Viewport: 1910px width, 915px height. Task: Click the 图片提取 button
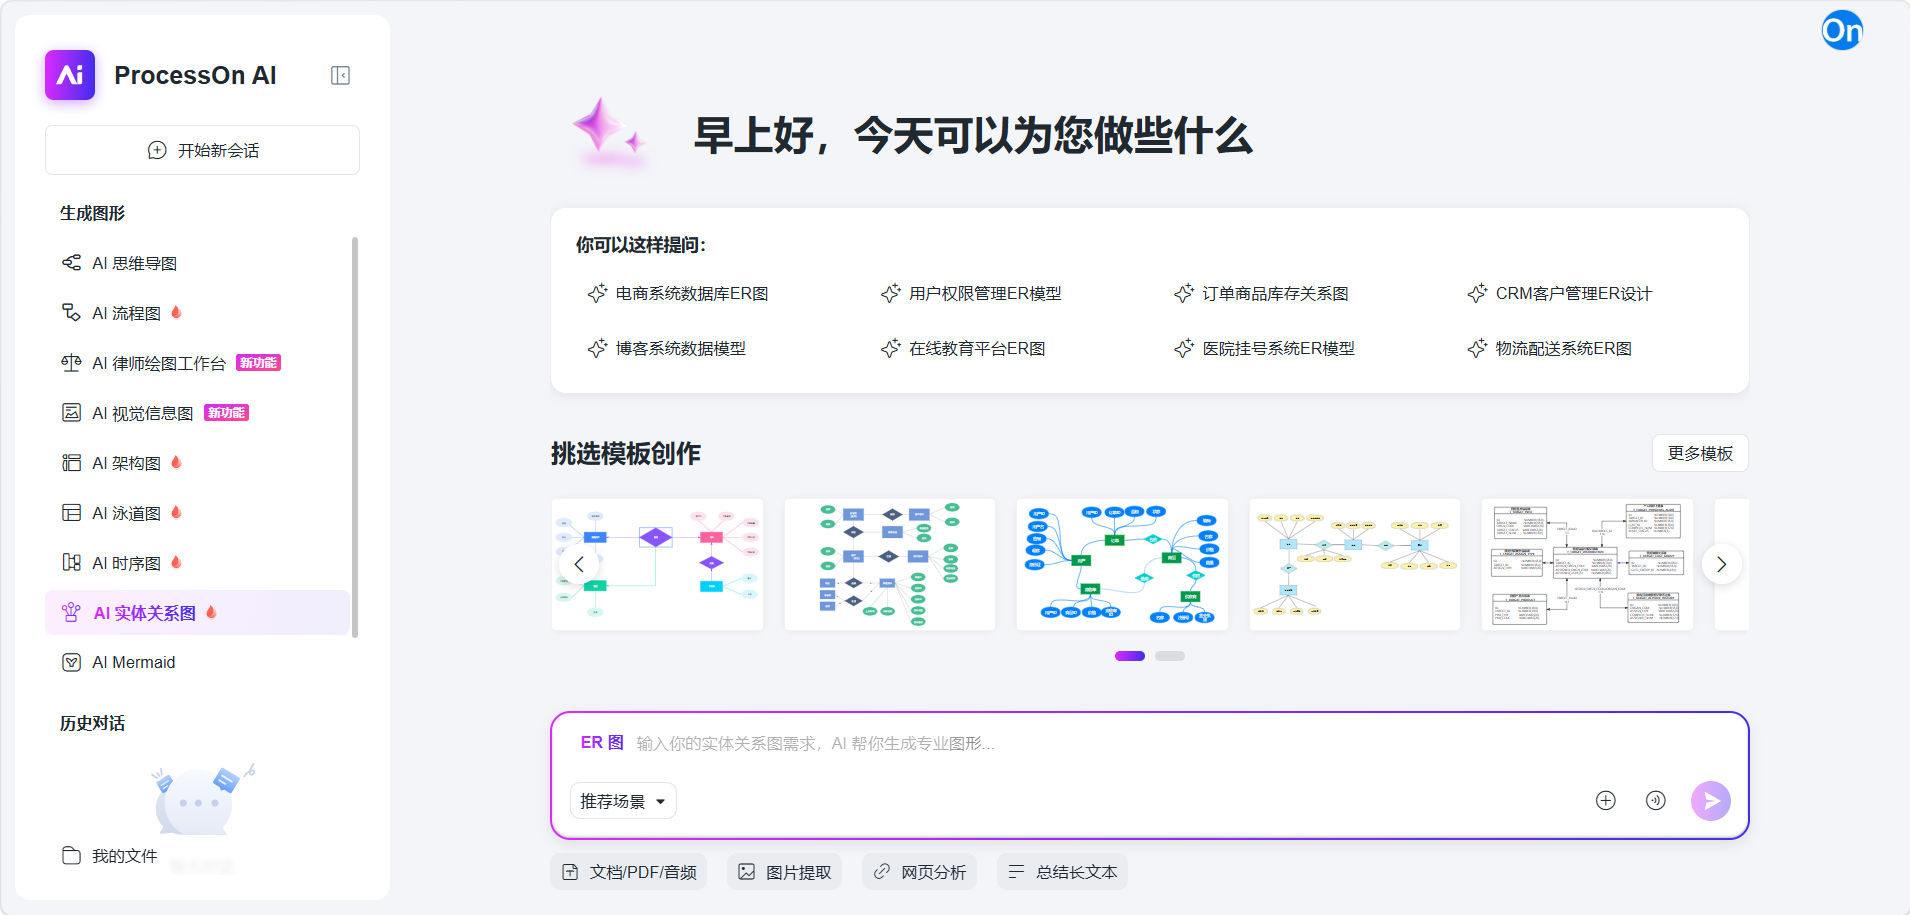[785, 872]
